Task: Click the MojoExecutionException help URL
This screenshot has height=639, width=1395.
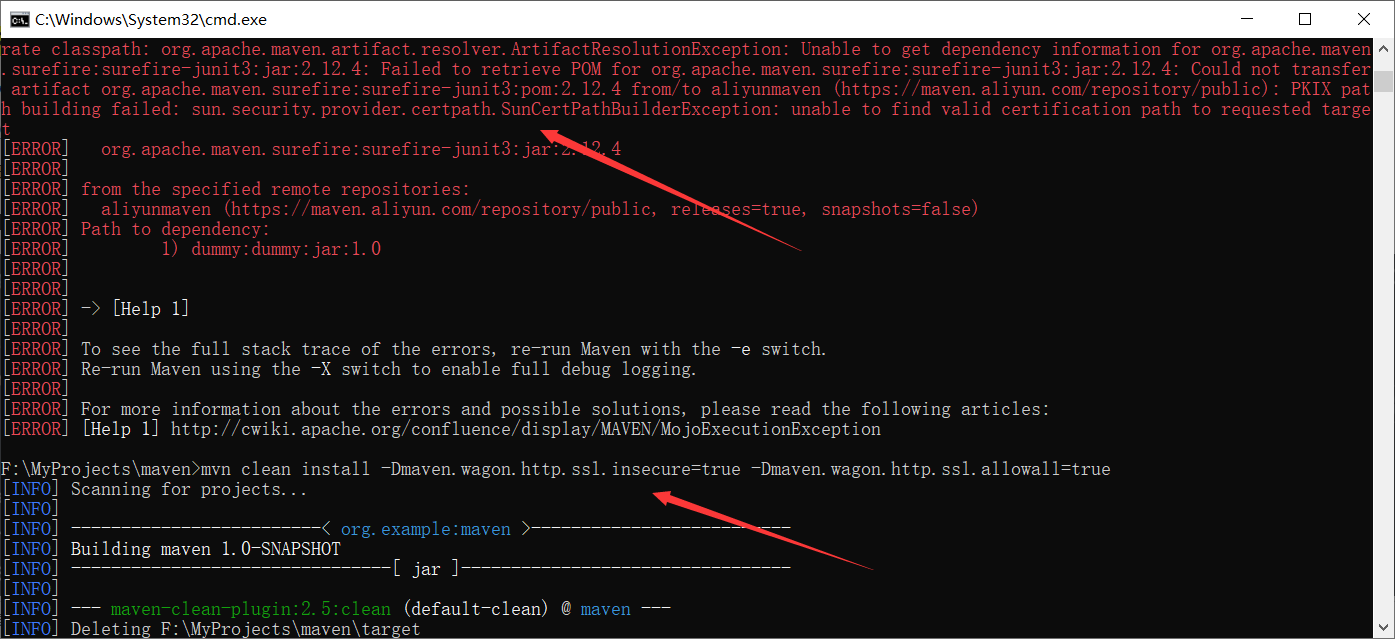Action: coord(526,429)
